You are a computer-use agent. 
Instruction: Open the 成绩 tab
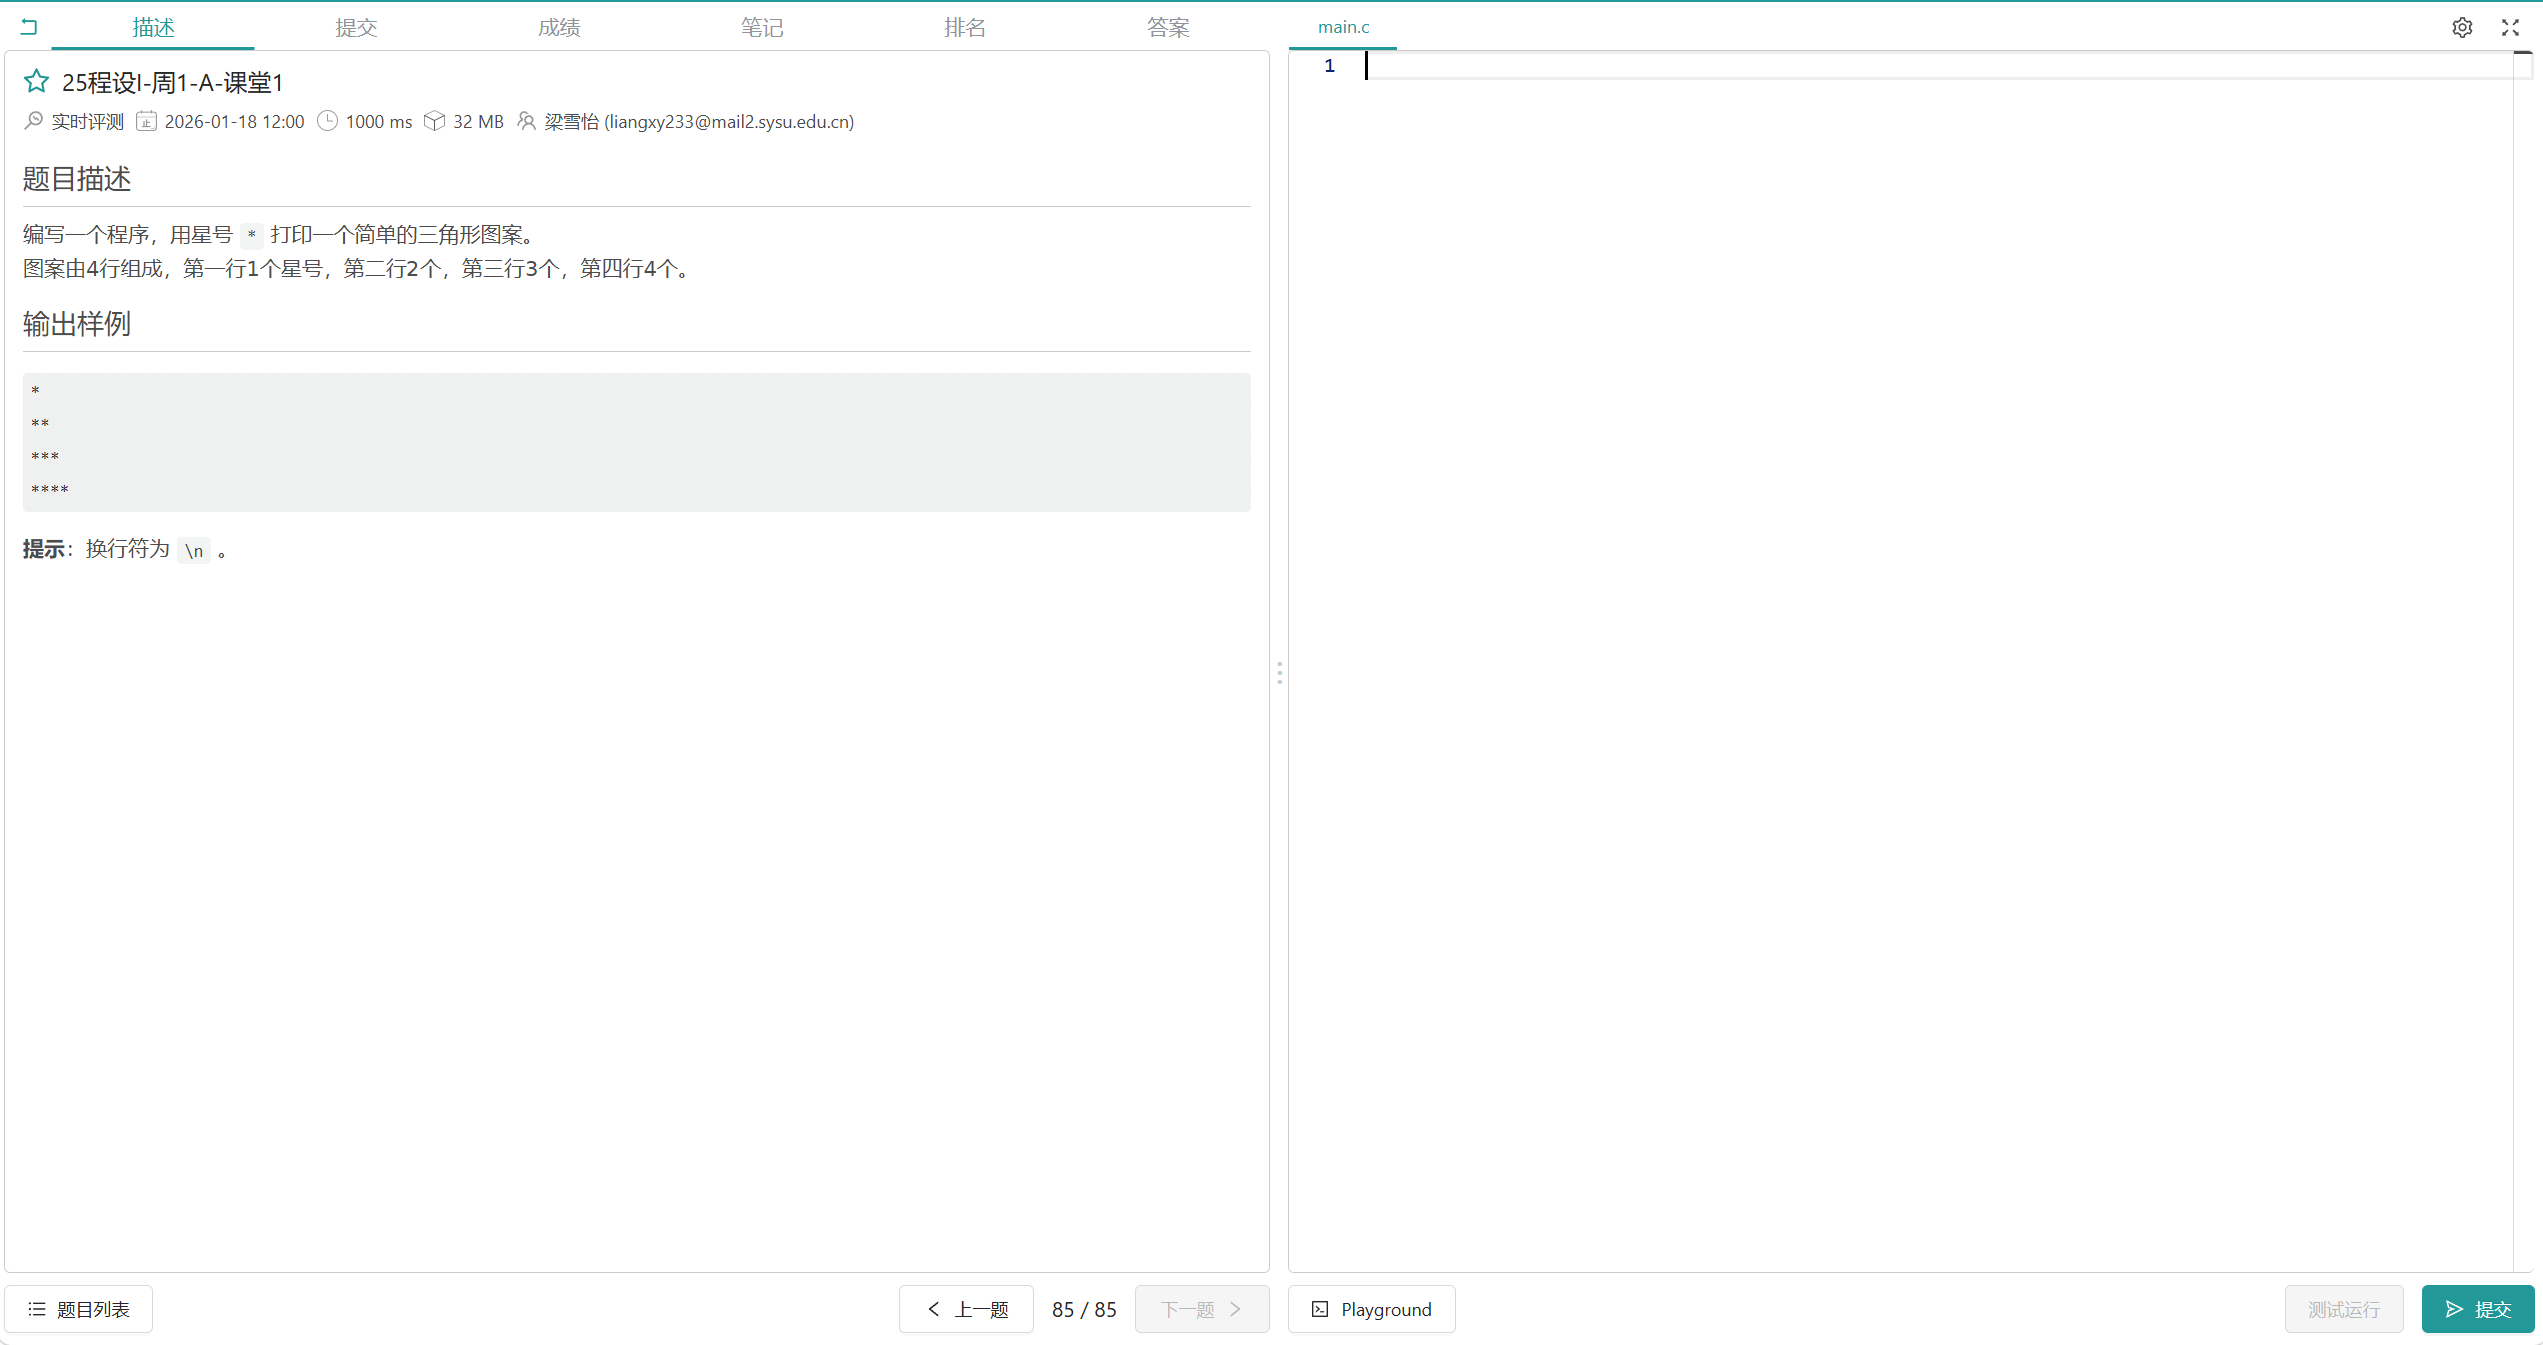coord(559,27)
